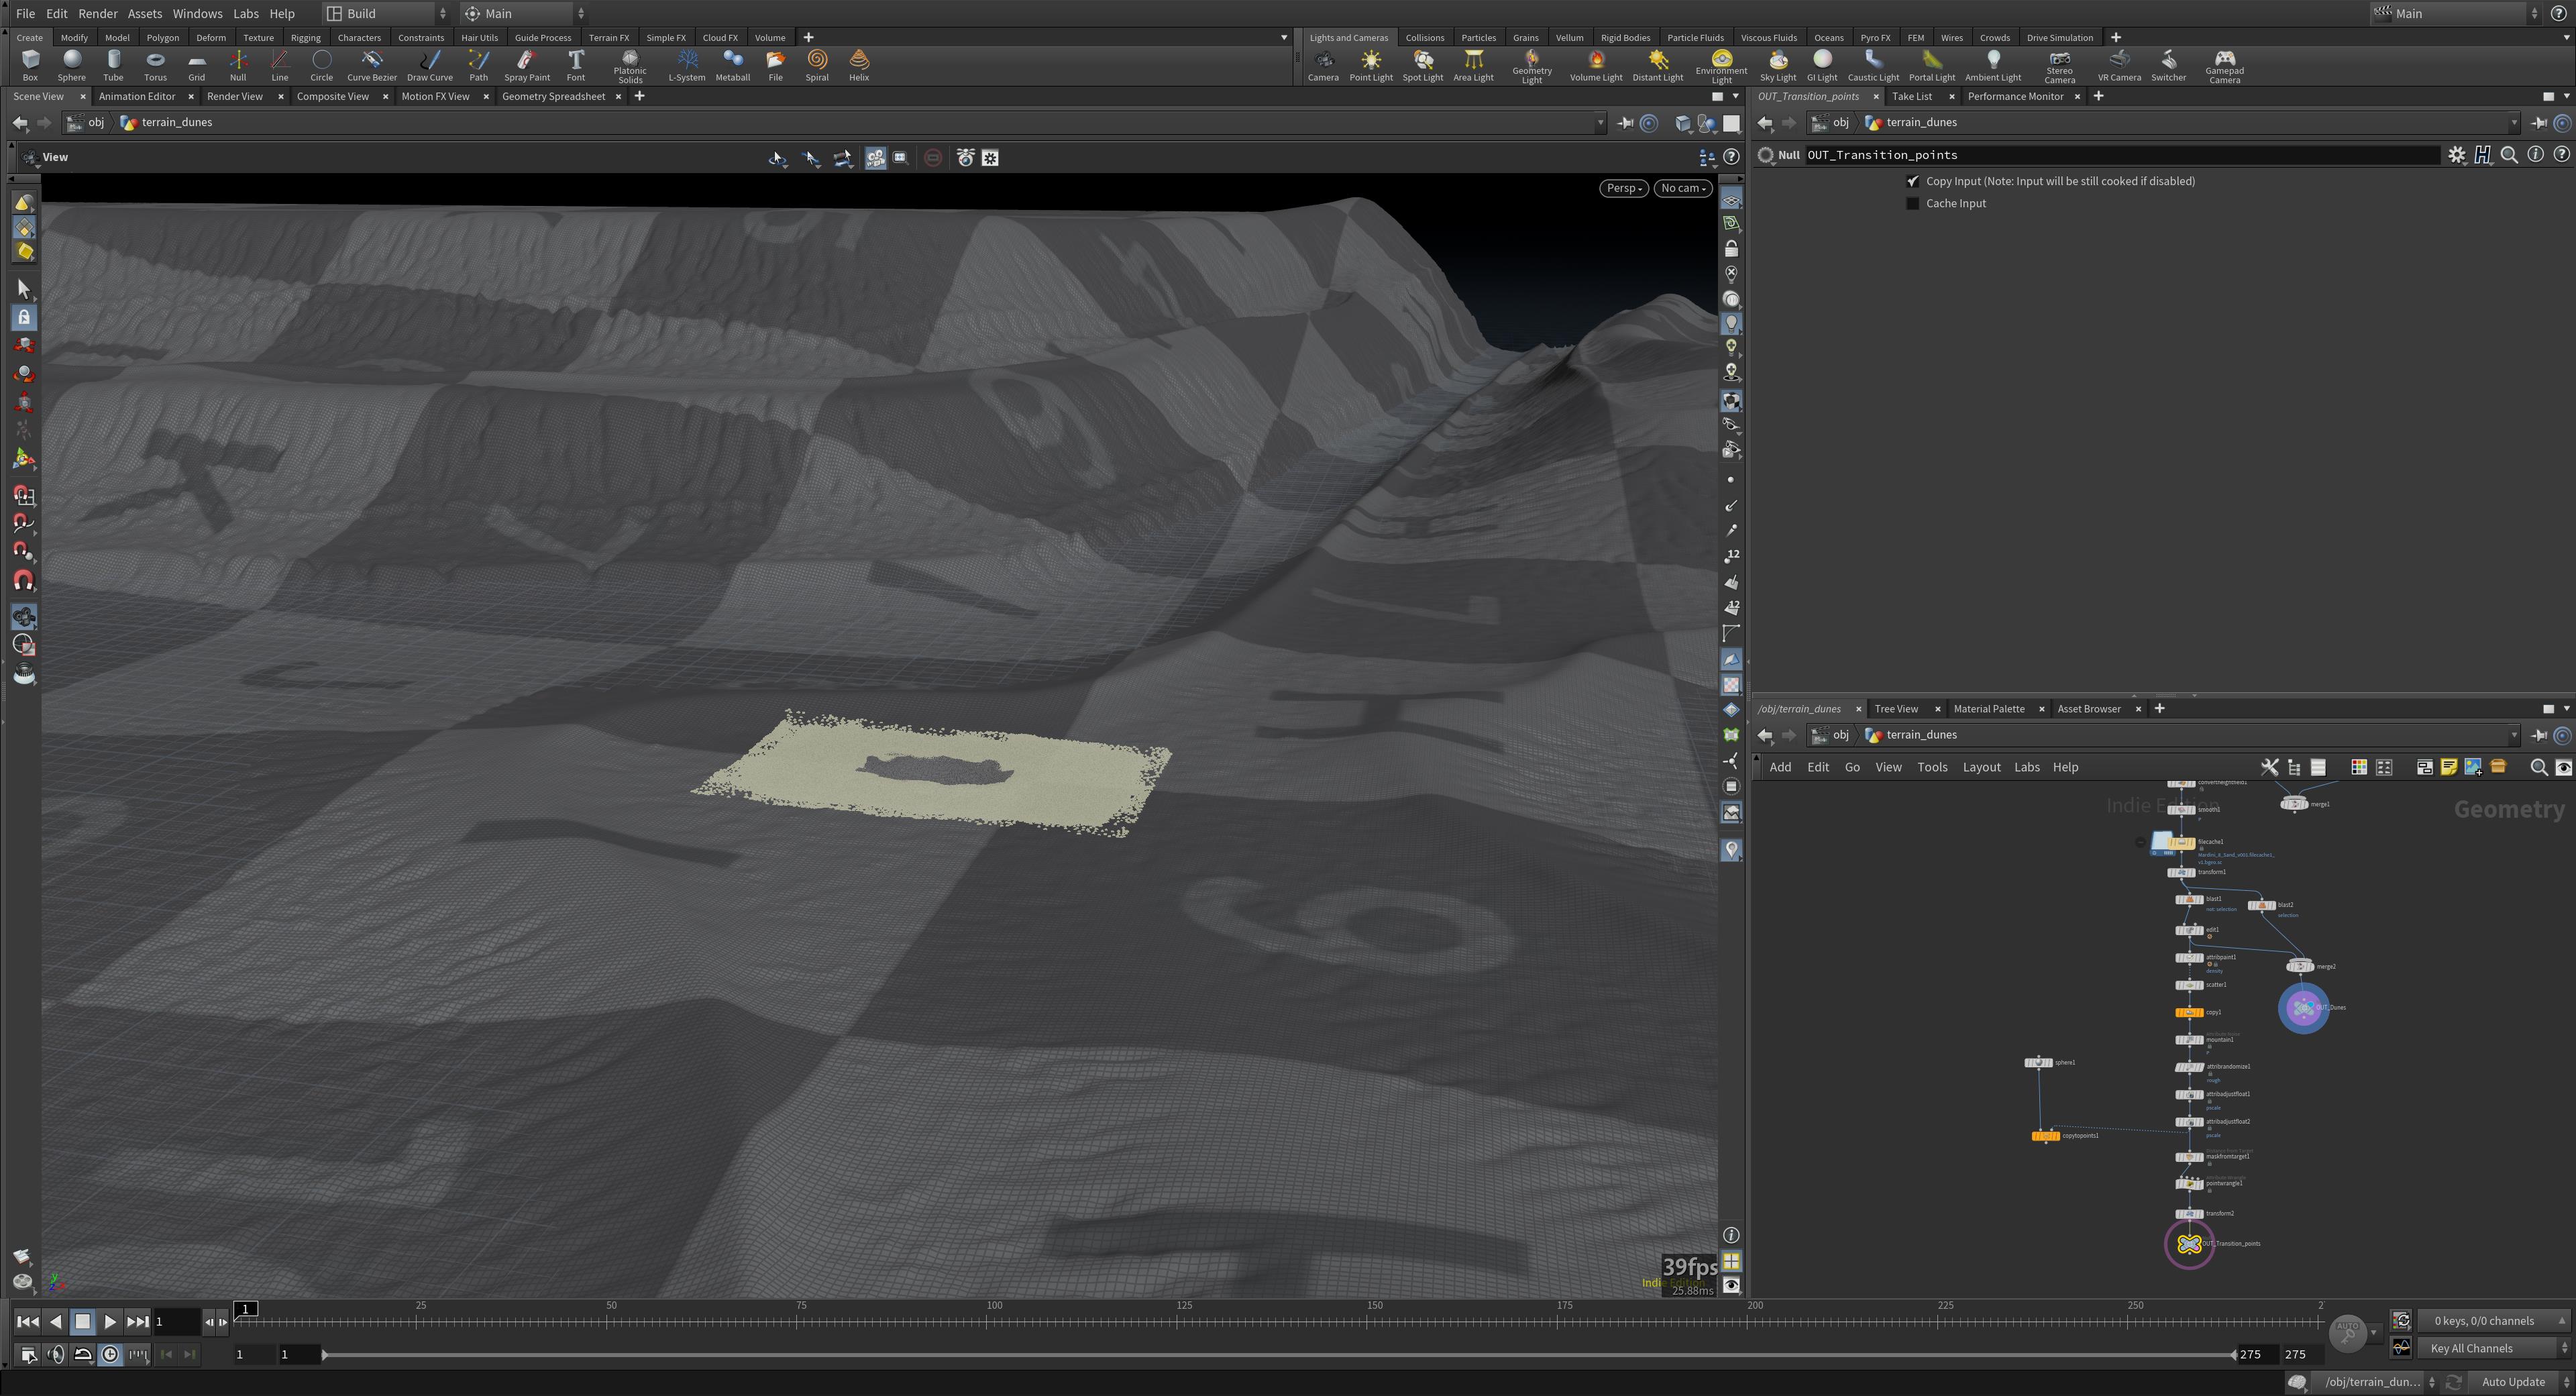Open the Persp viewport dropdown
Viewport: 2576px width, 1396px height.
(x=1623, y=188)
